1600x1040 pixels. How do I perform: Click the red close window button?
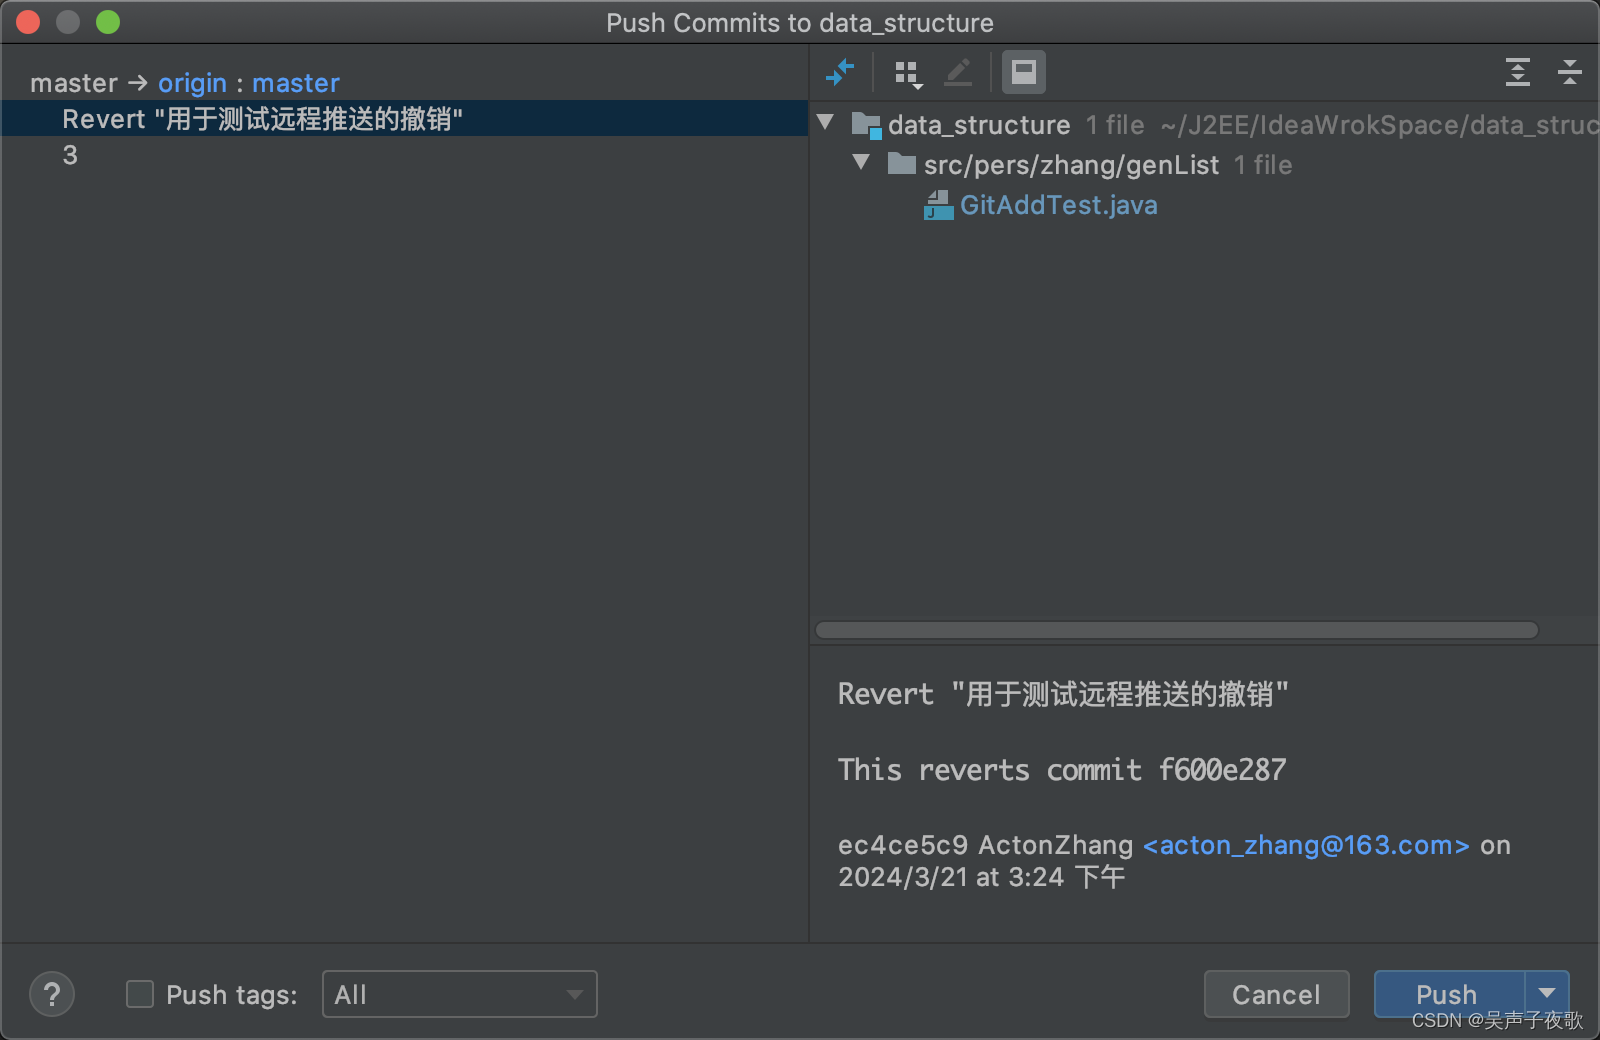click(28, 22)
